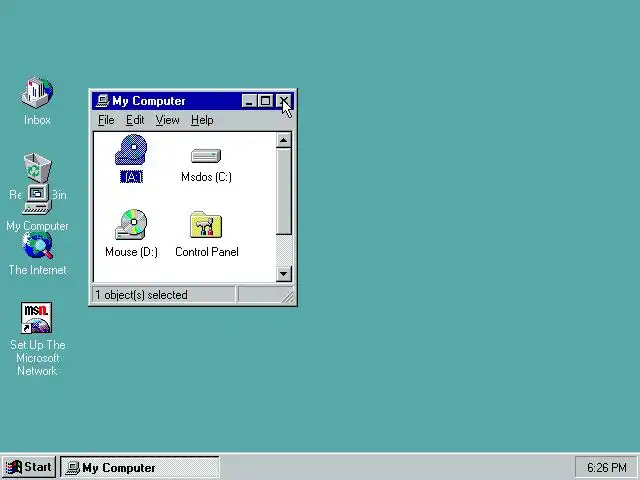Click the "1 object(s) selected" status text
Image resolution: width=640 pixels, height=480 pixels.
click(141, 295)
